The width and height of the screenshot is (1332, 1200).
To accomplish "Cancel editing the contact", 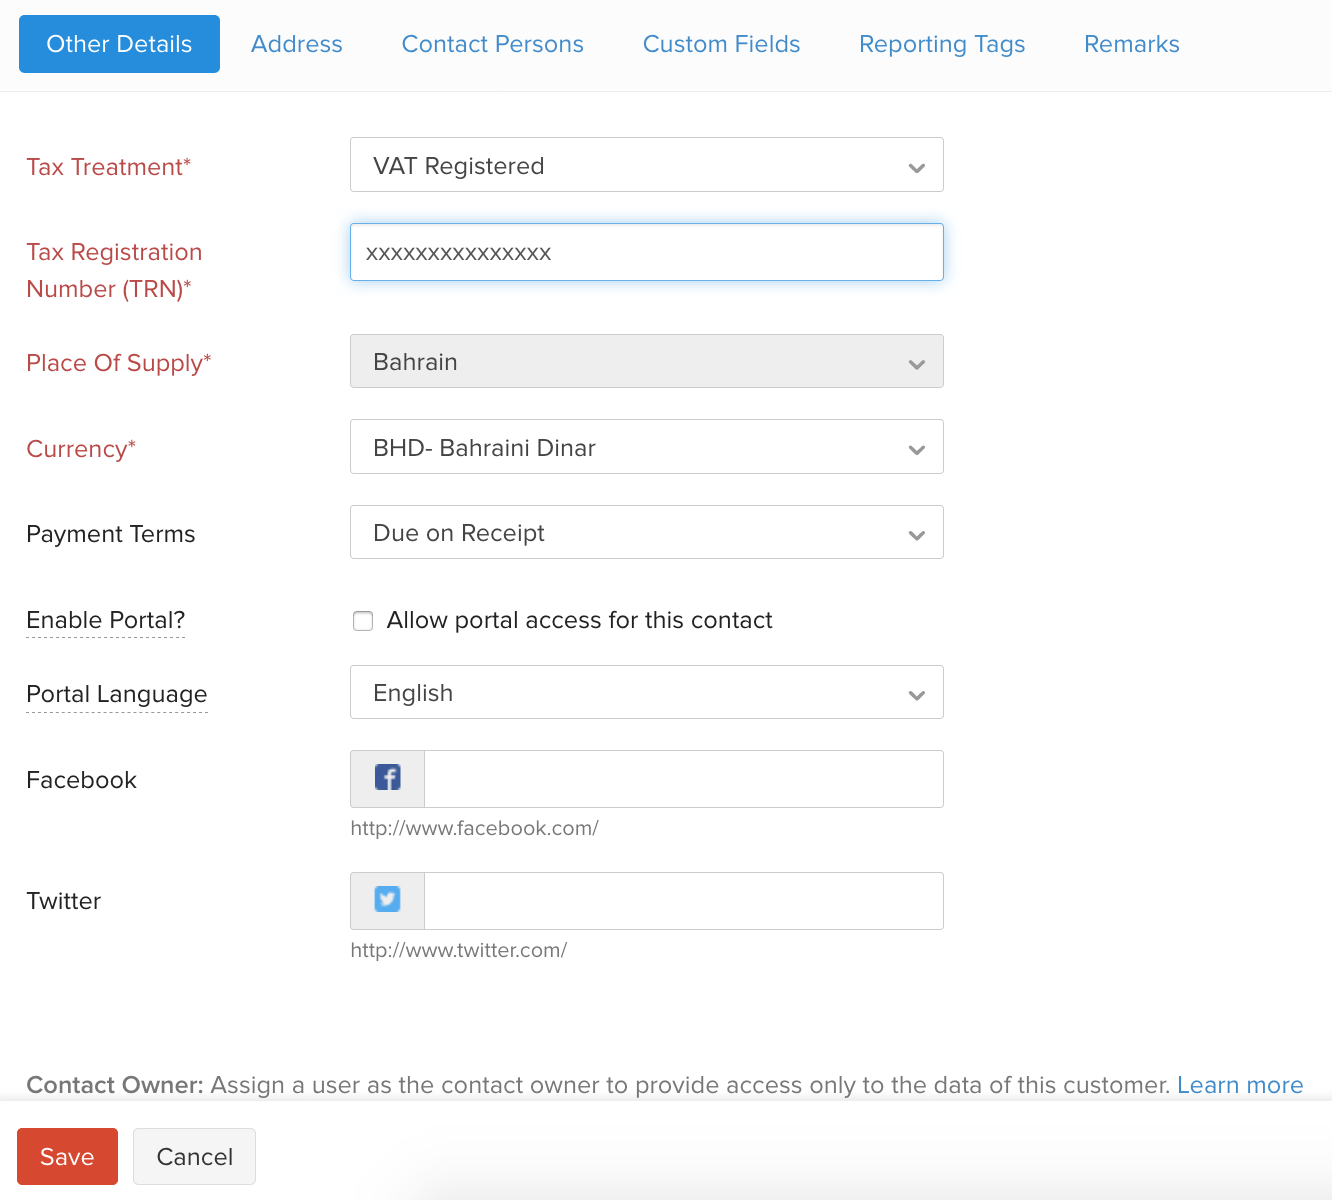I will (x=194, y=1156).
